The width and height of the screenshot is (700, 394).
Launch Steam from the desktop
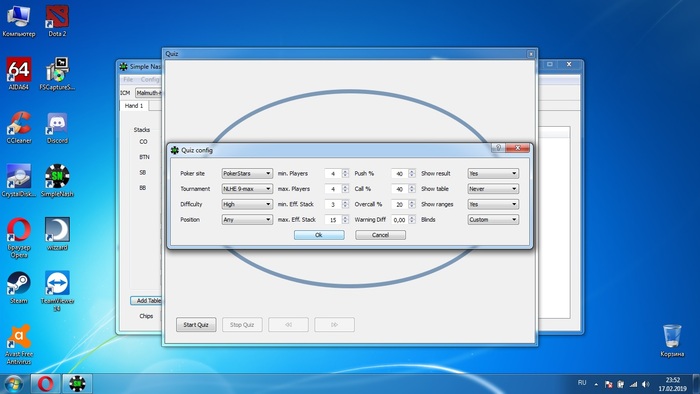18,288
